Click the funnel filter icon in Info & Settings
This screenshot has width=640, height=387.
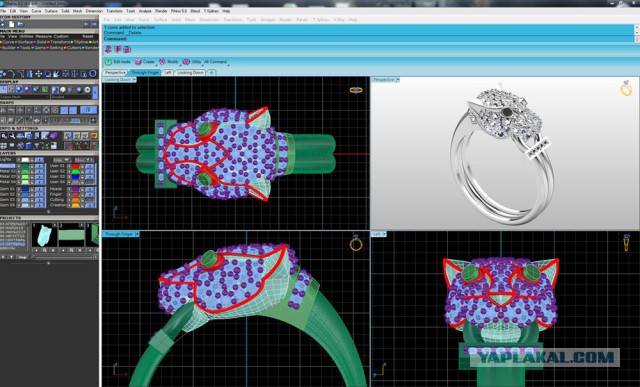point(37,146)
